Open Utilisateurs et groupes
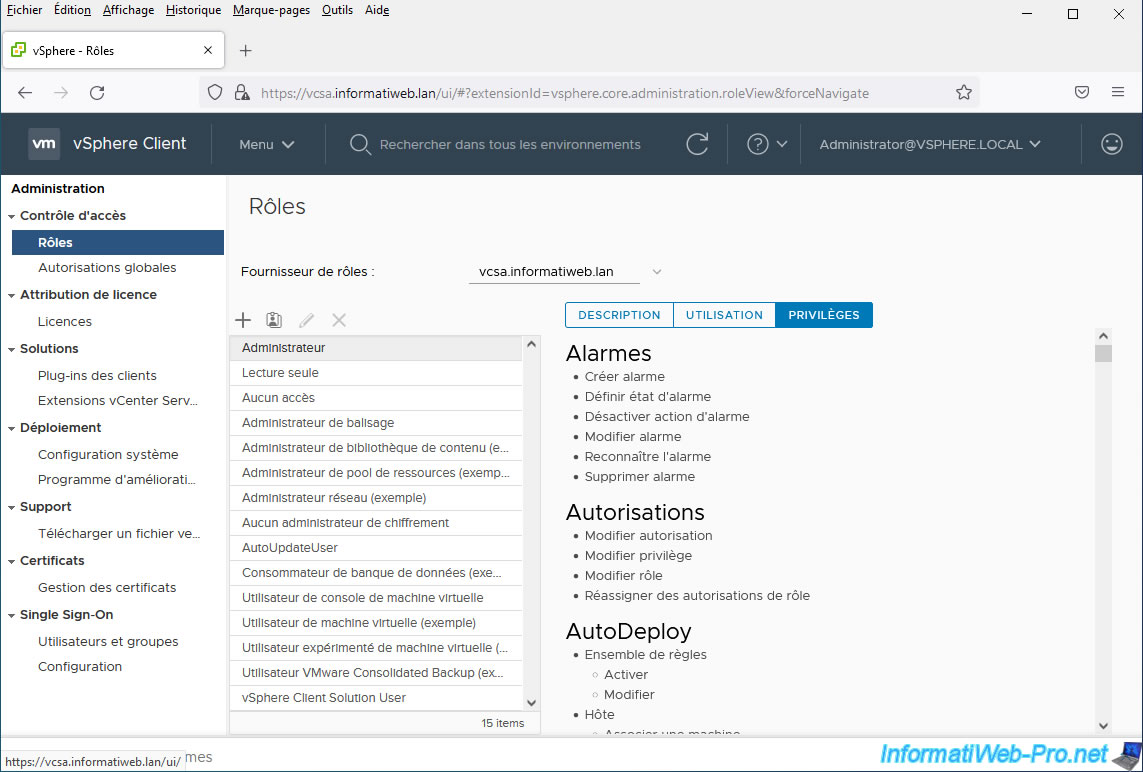Screen dimensions: 1143x772 click(108, 642)
